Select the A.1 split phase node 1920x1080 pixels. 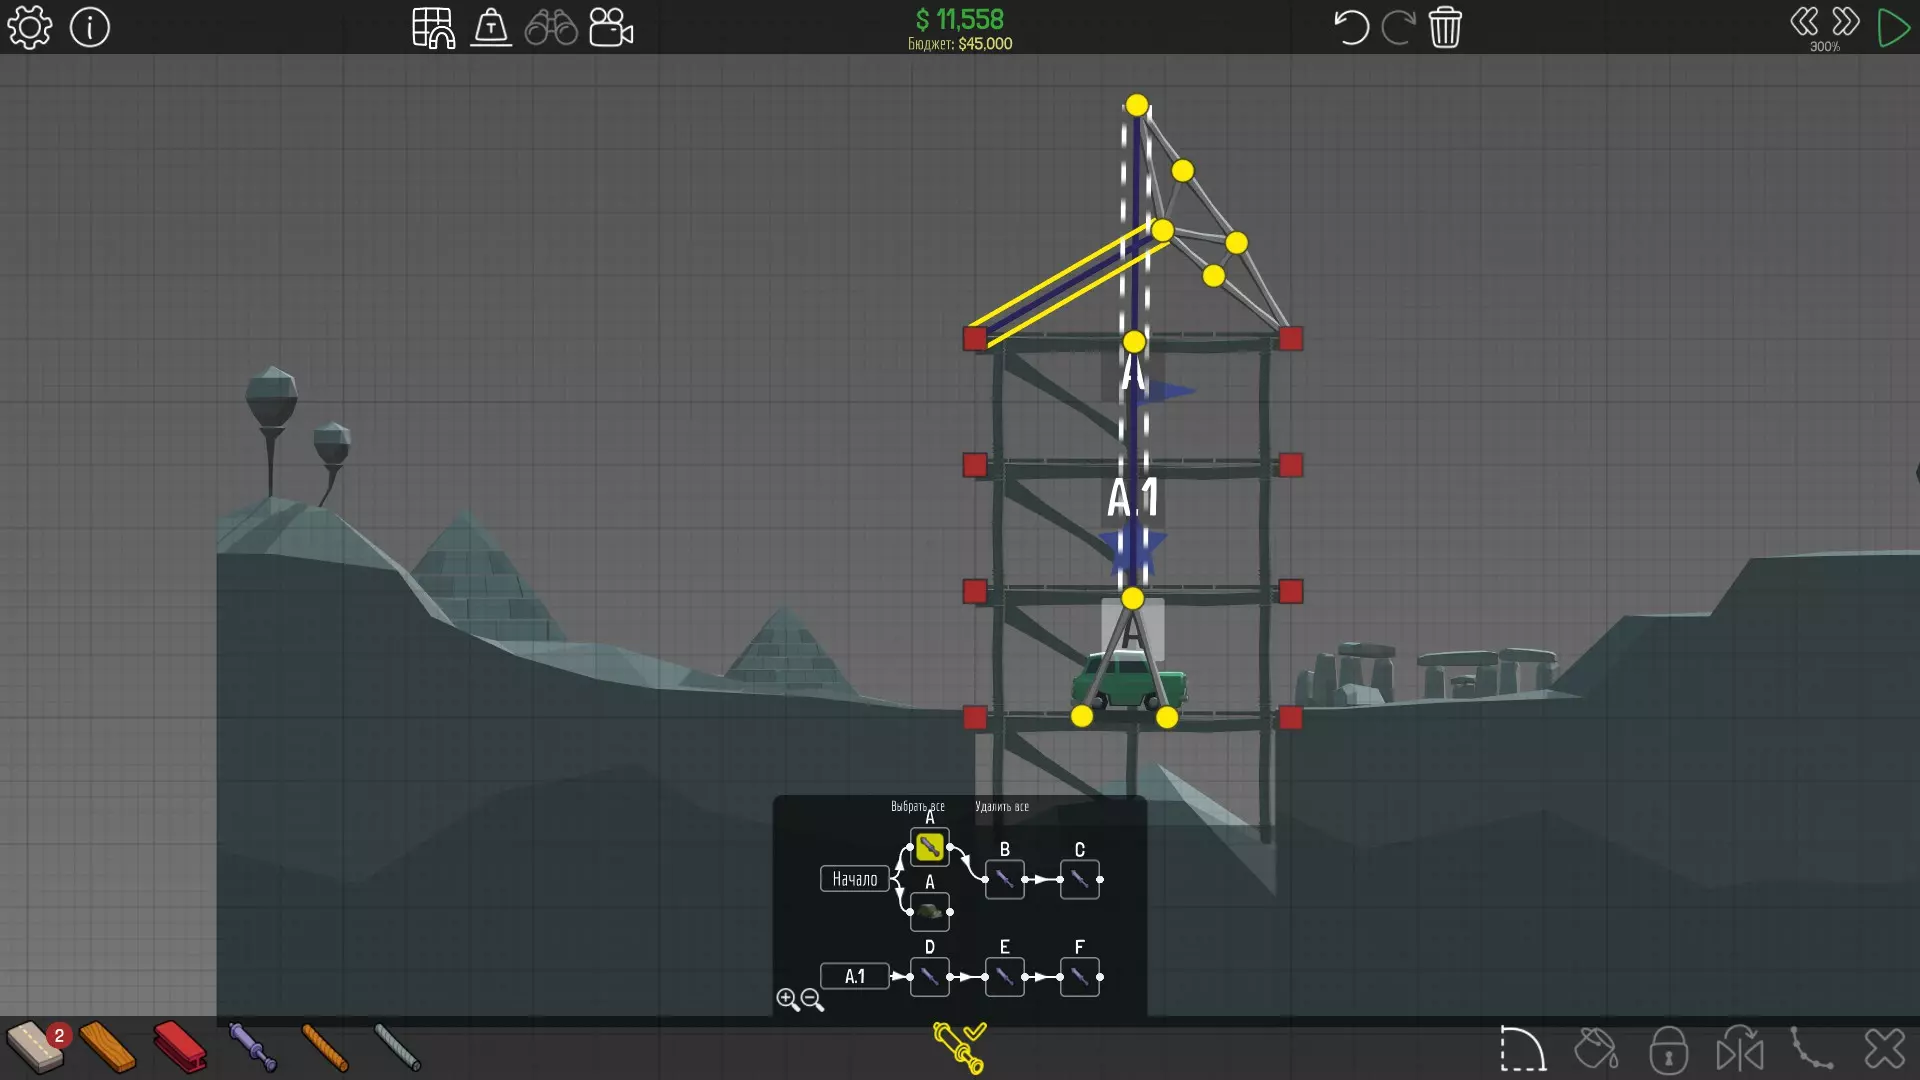click(854, 976)
